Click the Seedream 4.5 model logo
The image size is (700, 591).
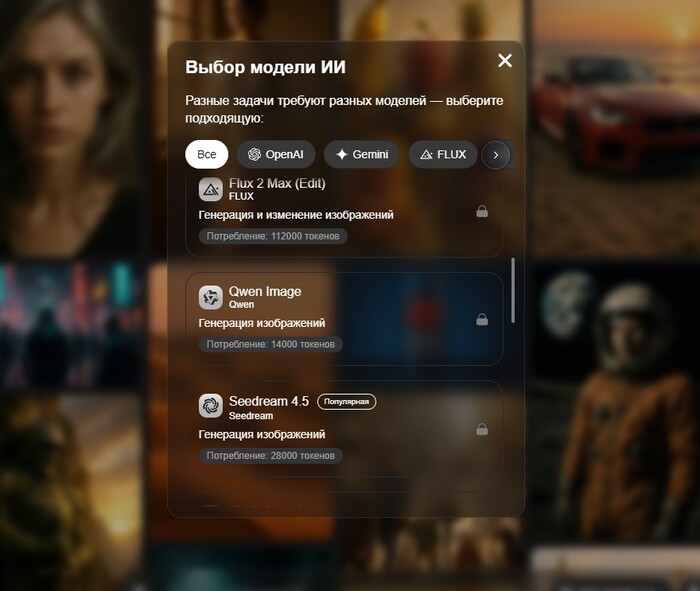point(210,405)
